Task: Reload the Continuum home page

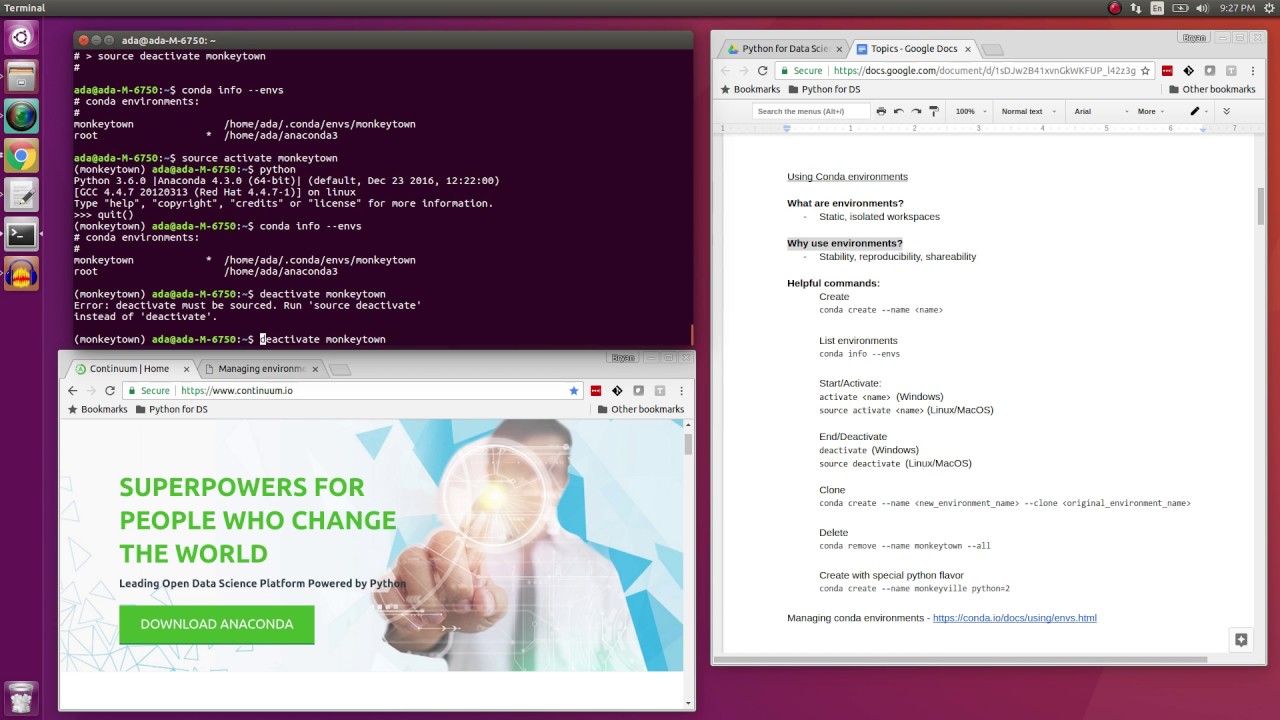Action: [x=110, y=391]
